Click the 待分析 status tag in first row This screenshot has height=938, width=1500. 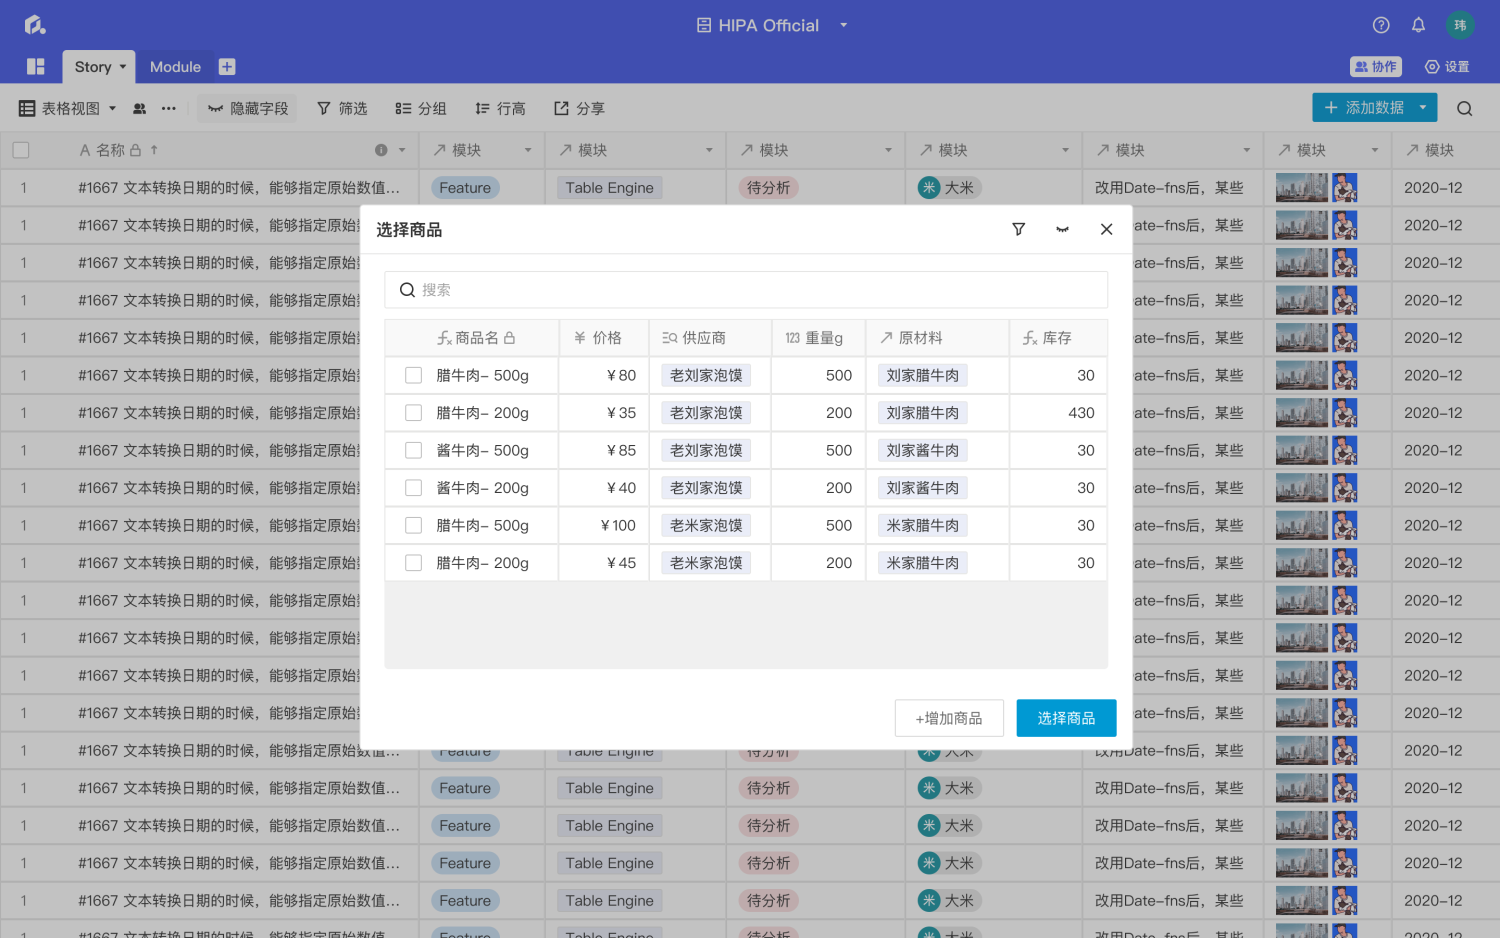tap(768, 188)
